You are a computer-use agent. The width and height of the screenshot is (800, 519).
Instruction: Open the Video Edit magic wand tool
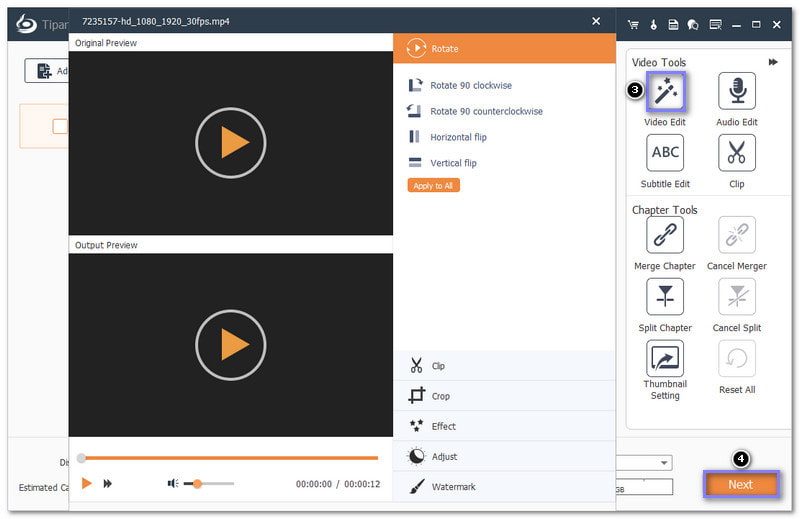[x=665, y=92]
